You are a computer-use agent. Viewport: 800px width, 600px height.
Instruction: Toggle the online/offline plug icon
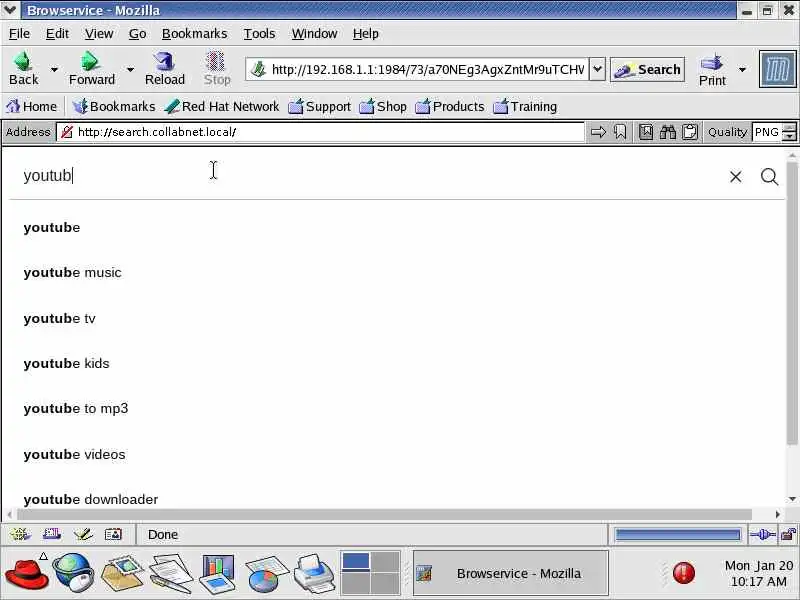[x=762, y=535]
